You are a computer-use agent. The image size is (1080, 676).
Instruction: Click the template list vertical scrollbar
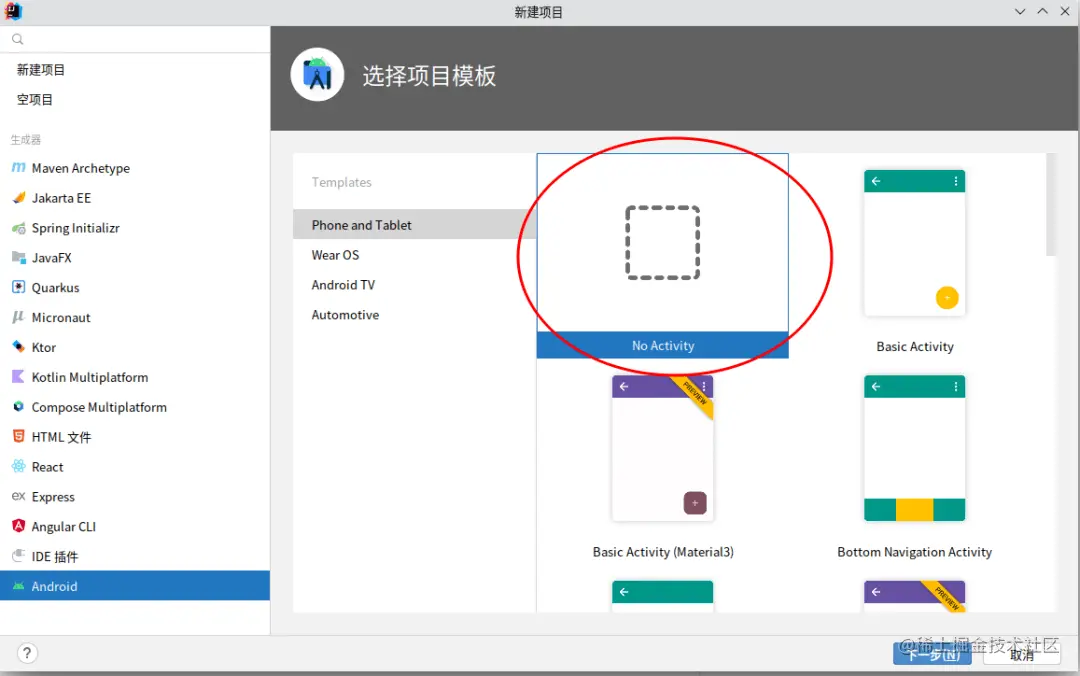[1050, 205]
